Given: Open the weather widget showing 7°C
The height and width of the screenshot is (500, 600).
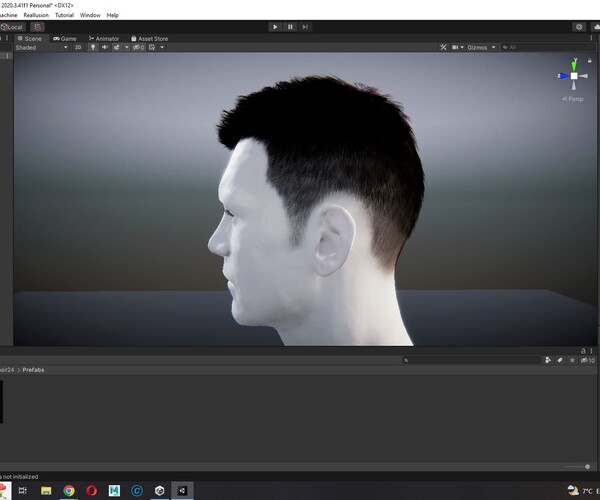Looking at the screenshot, I should pos(583,490).
